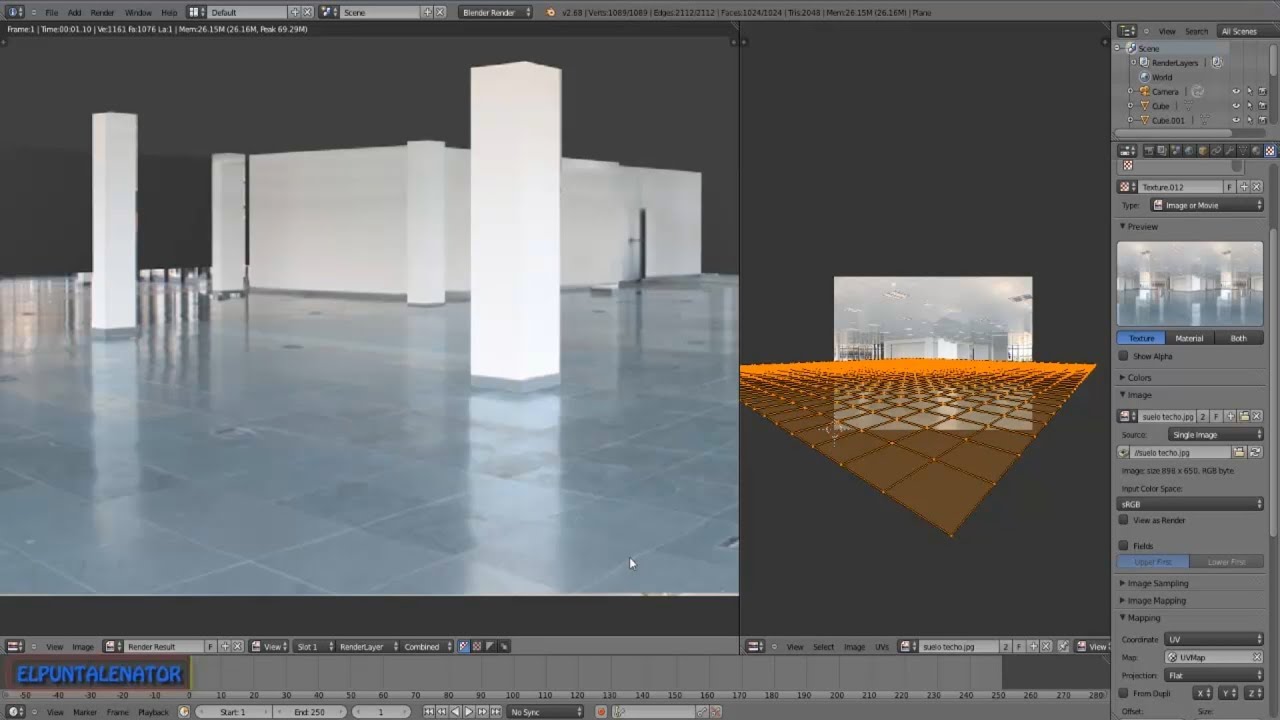Select the Texture preview mode button

pyautogui.click(x=1141, y=338)
